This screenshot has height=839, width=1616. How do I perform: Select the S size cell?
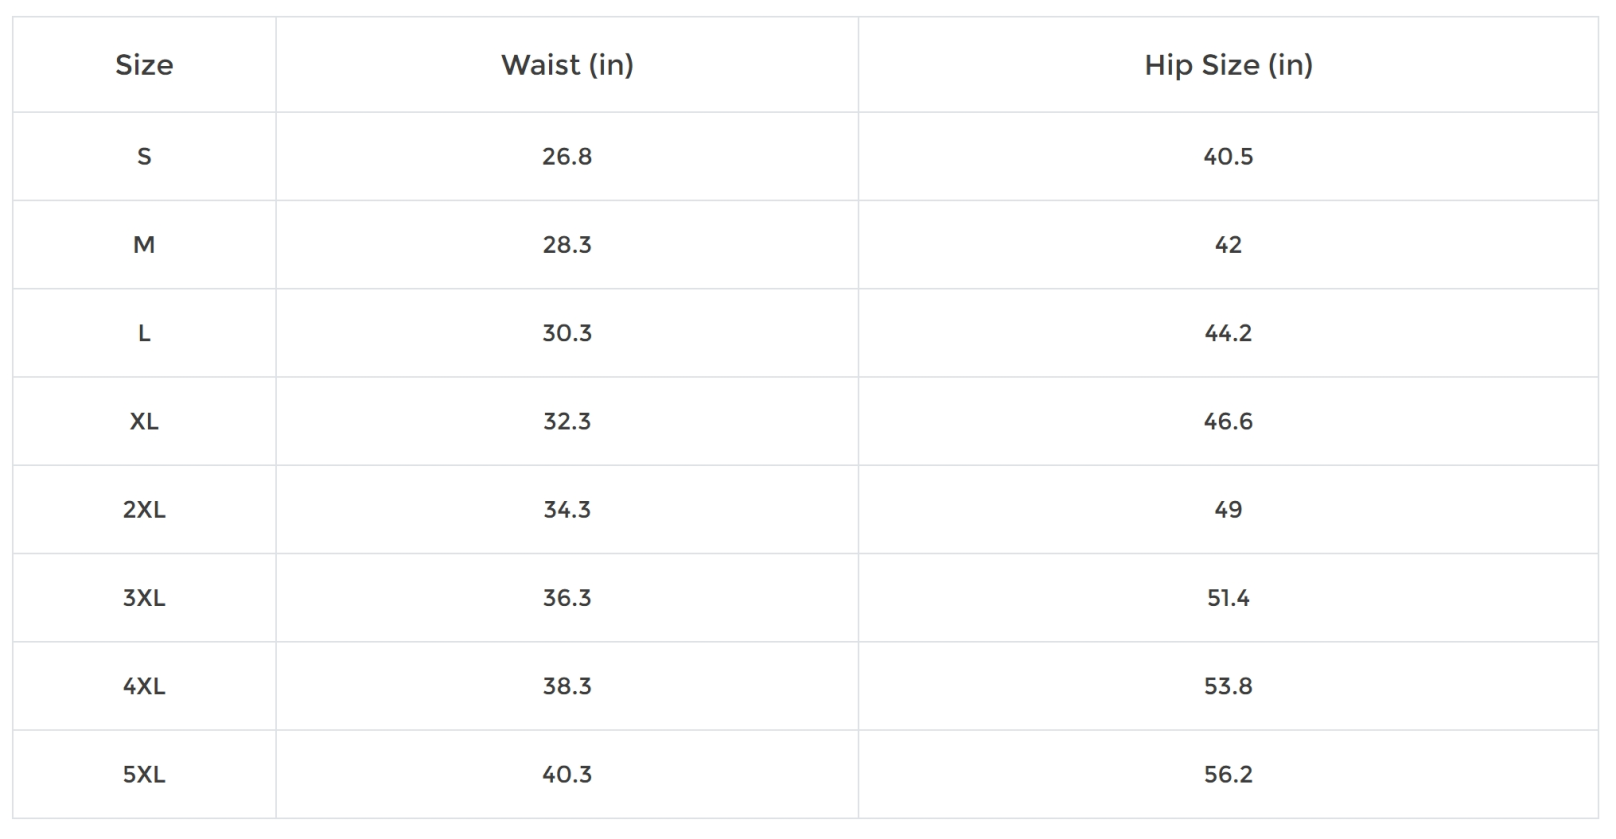144,157
